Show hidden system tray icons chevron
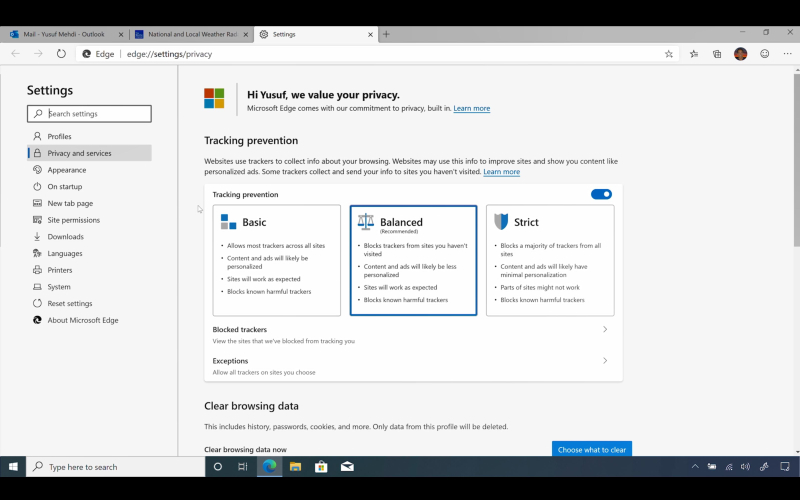800x500 pixels. point(695,466)
